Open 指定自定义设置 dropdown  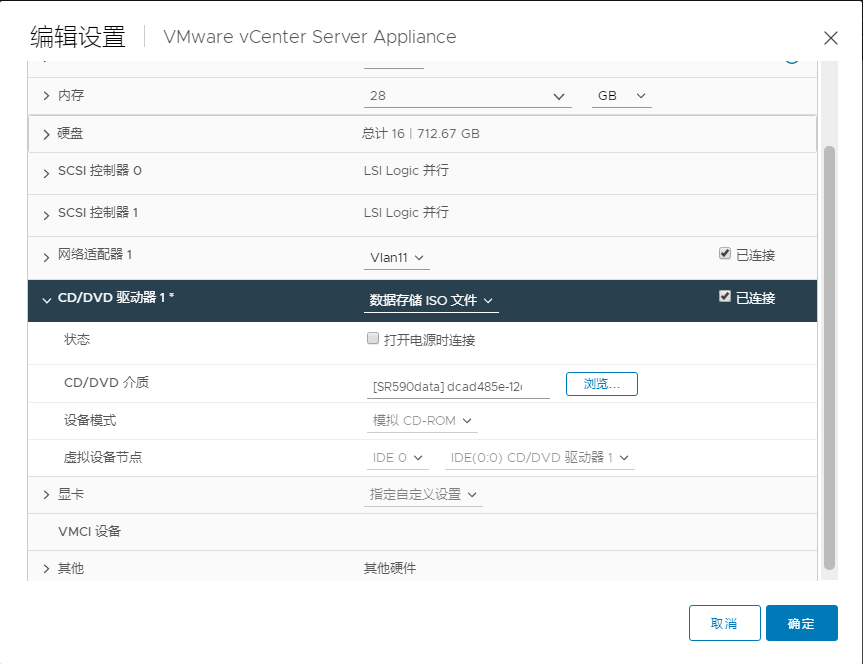[423, 494]
